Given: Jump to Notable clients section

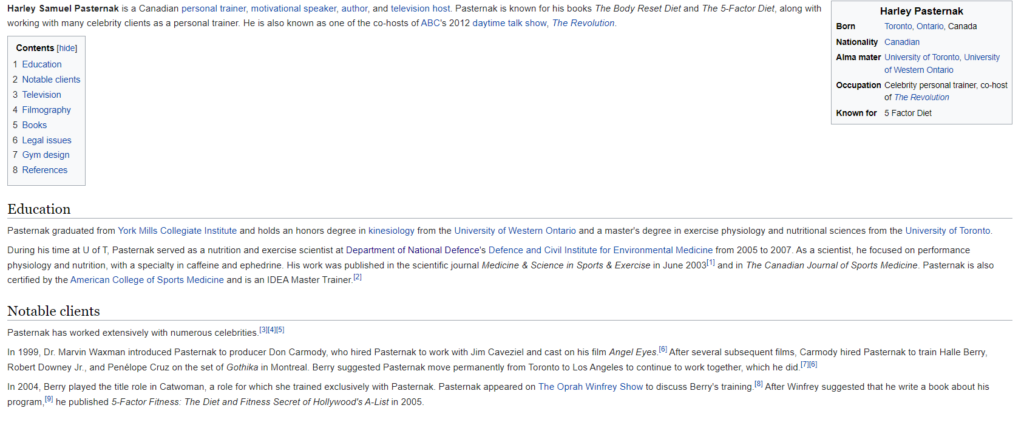Looking at the screenshot, I should click(51, 79).
